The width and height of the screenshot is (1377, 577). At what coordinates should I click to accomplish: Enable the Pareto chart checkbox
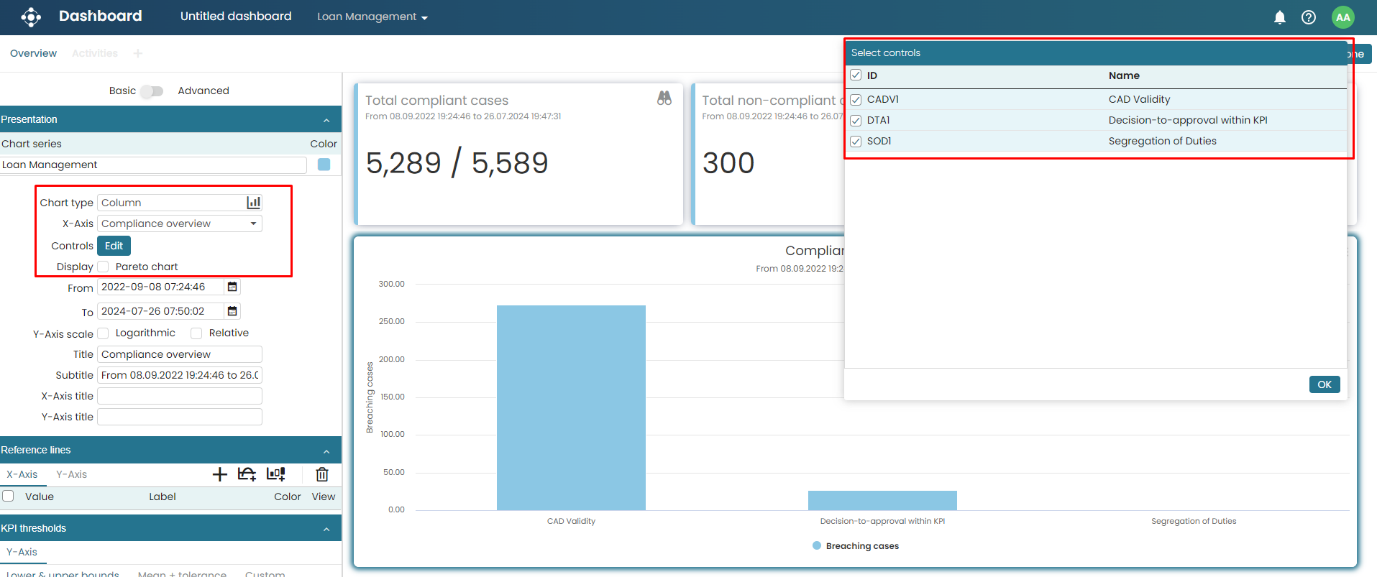[103, 267]
